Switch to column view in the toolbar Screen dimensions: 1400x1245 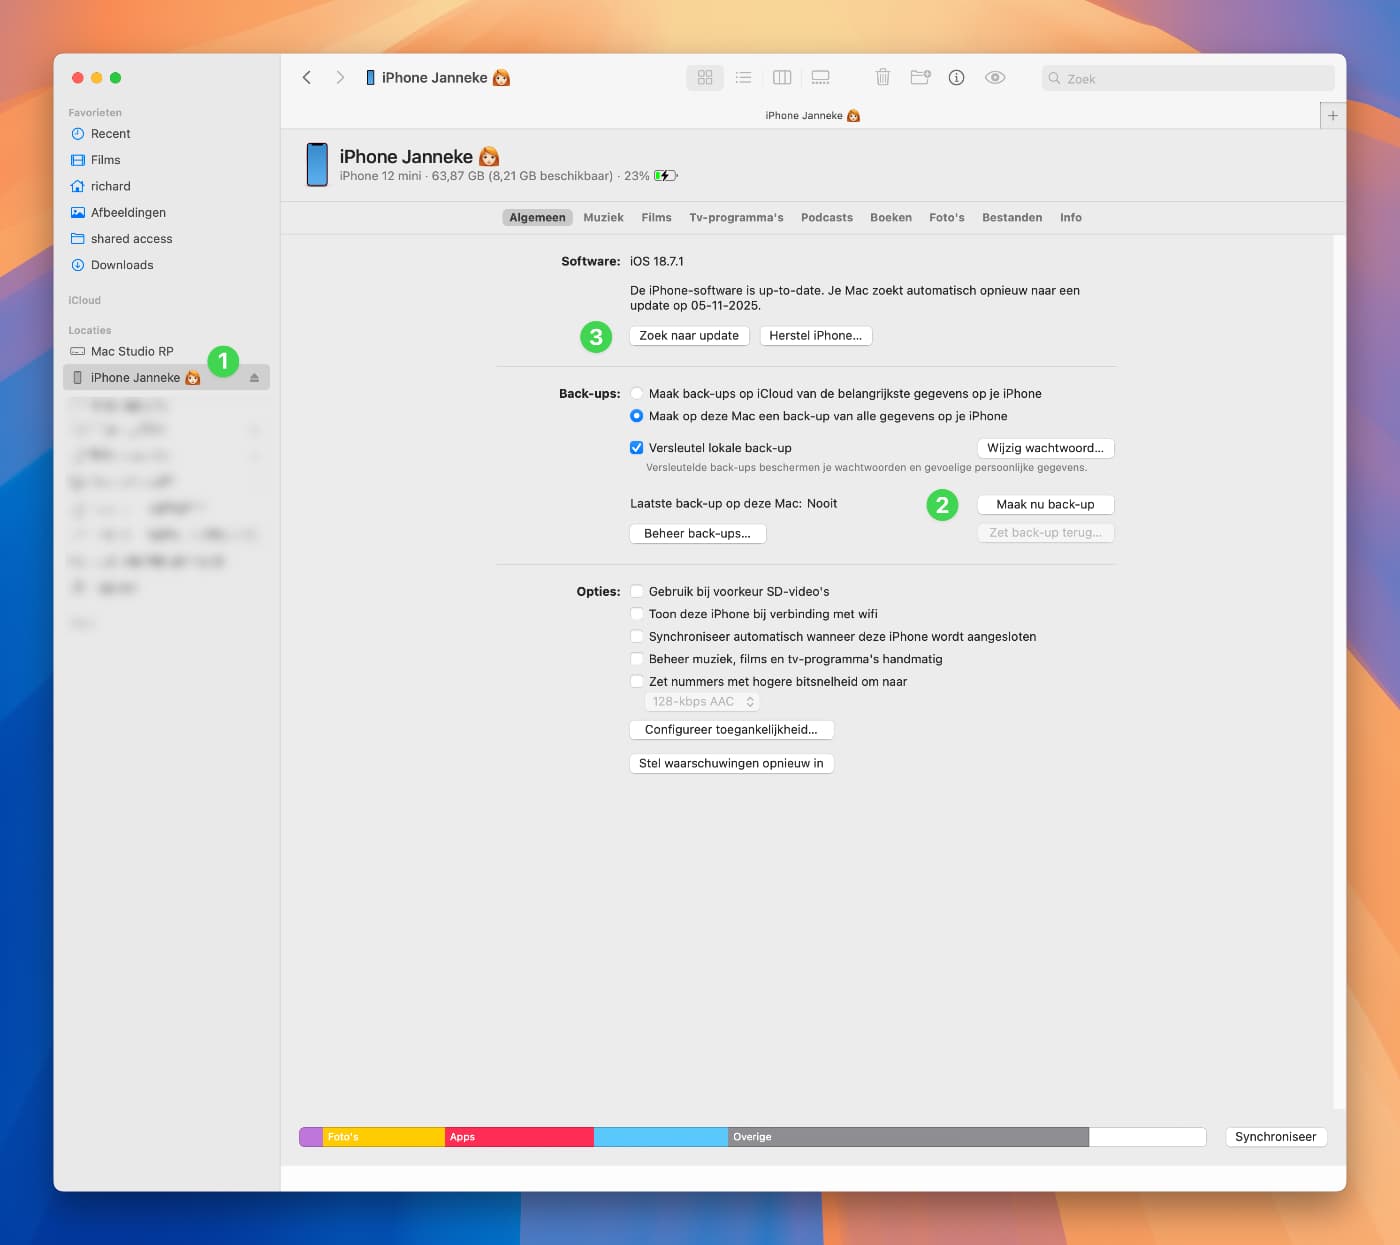[781, 77]
